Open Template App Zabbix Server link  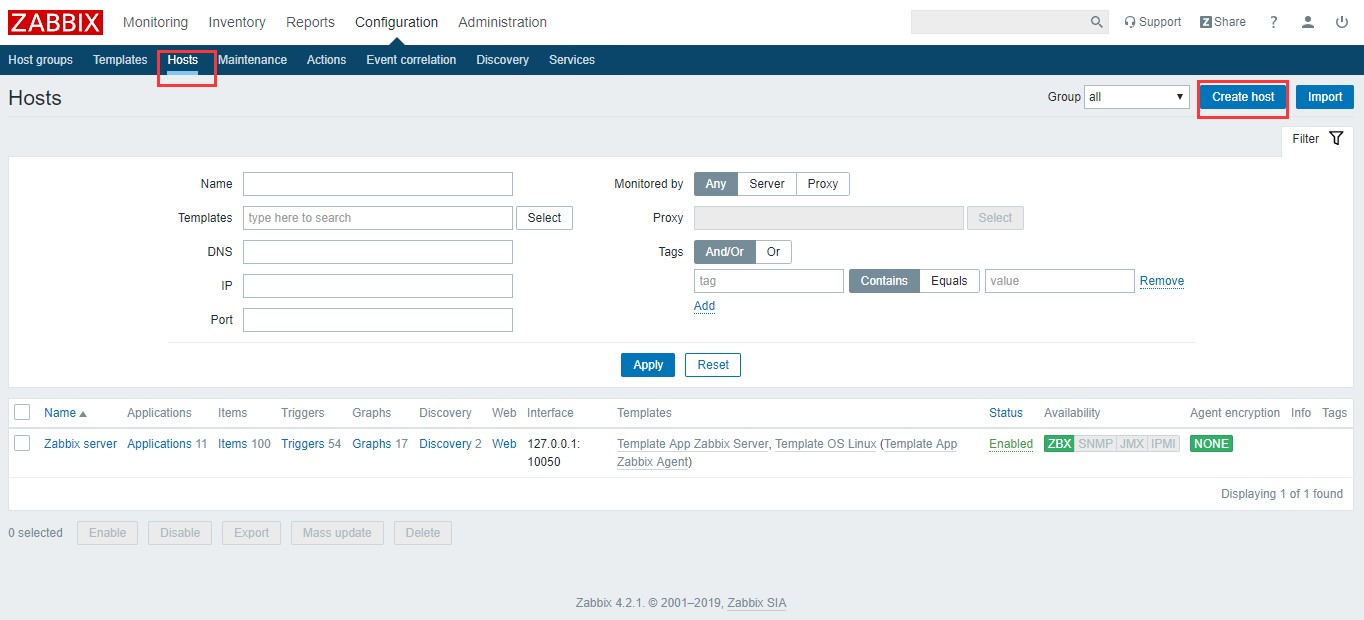(x=693, y=444)
